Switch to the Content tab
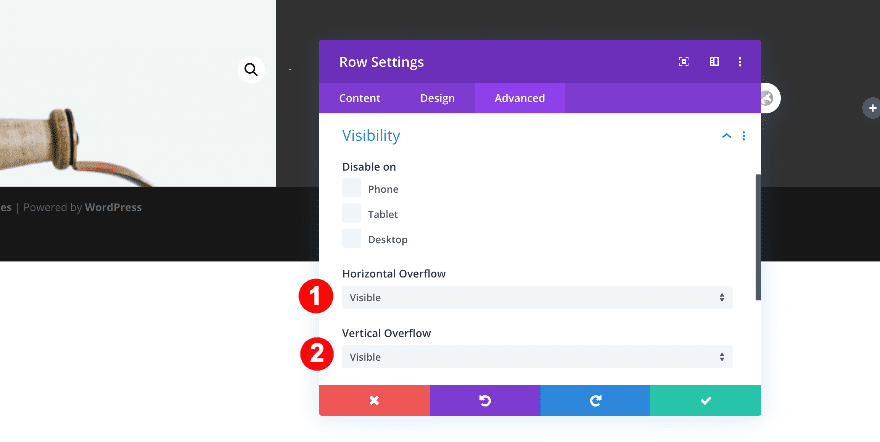This screenshot has height=442, width=880. coord(359,98)
